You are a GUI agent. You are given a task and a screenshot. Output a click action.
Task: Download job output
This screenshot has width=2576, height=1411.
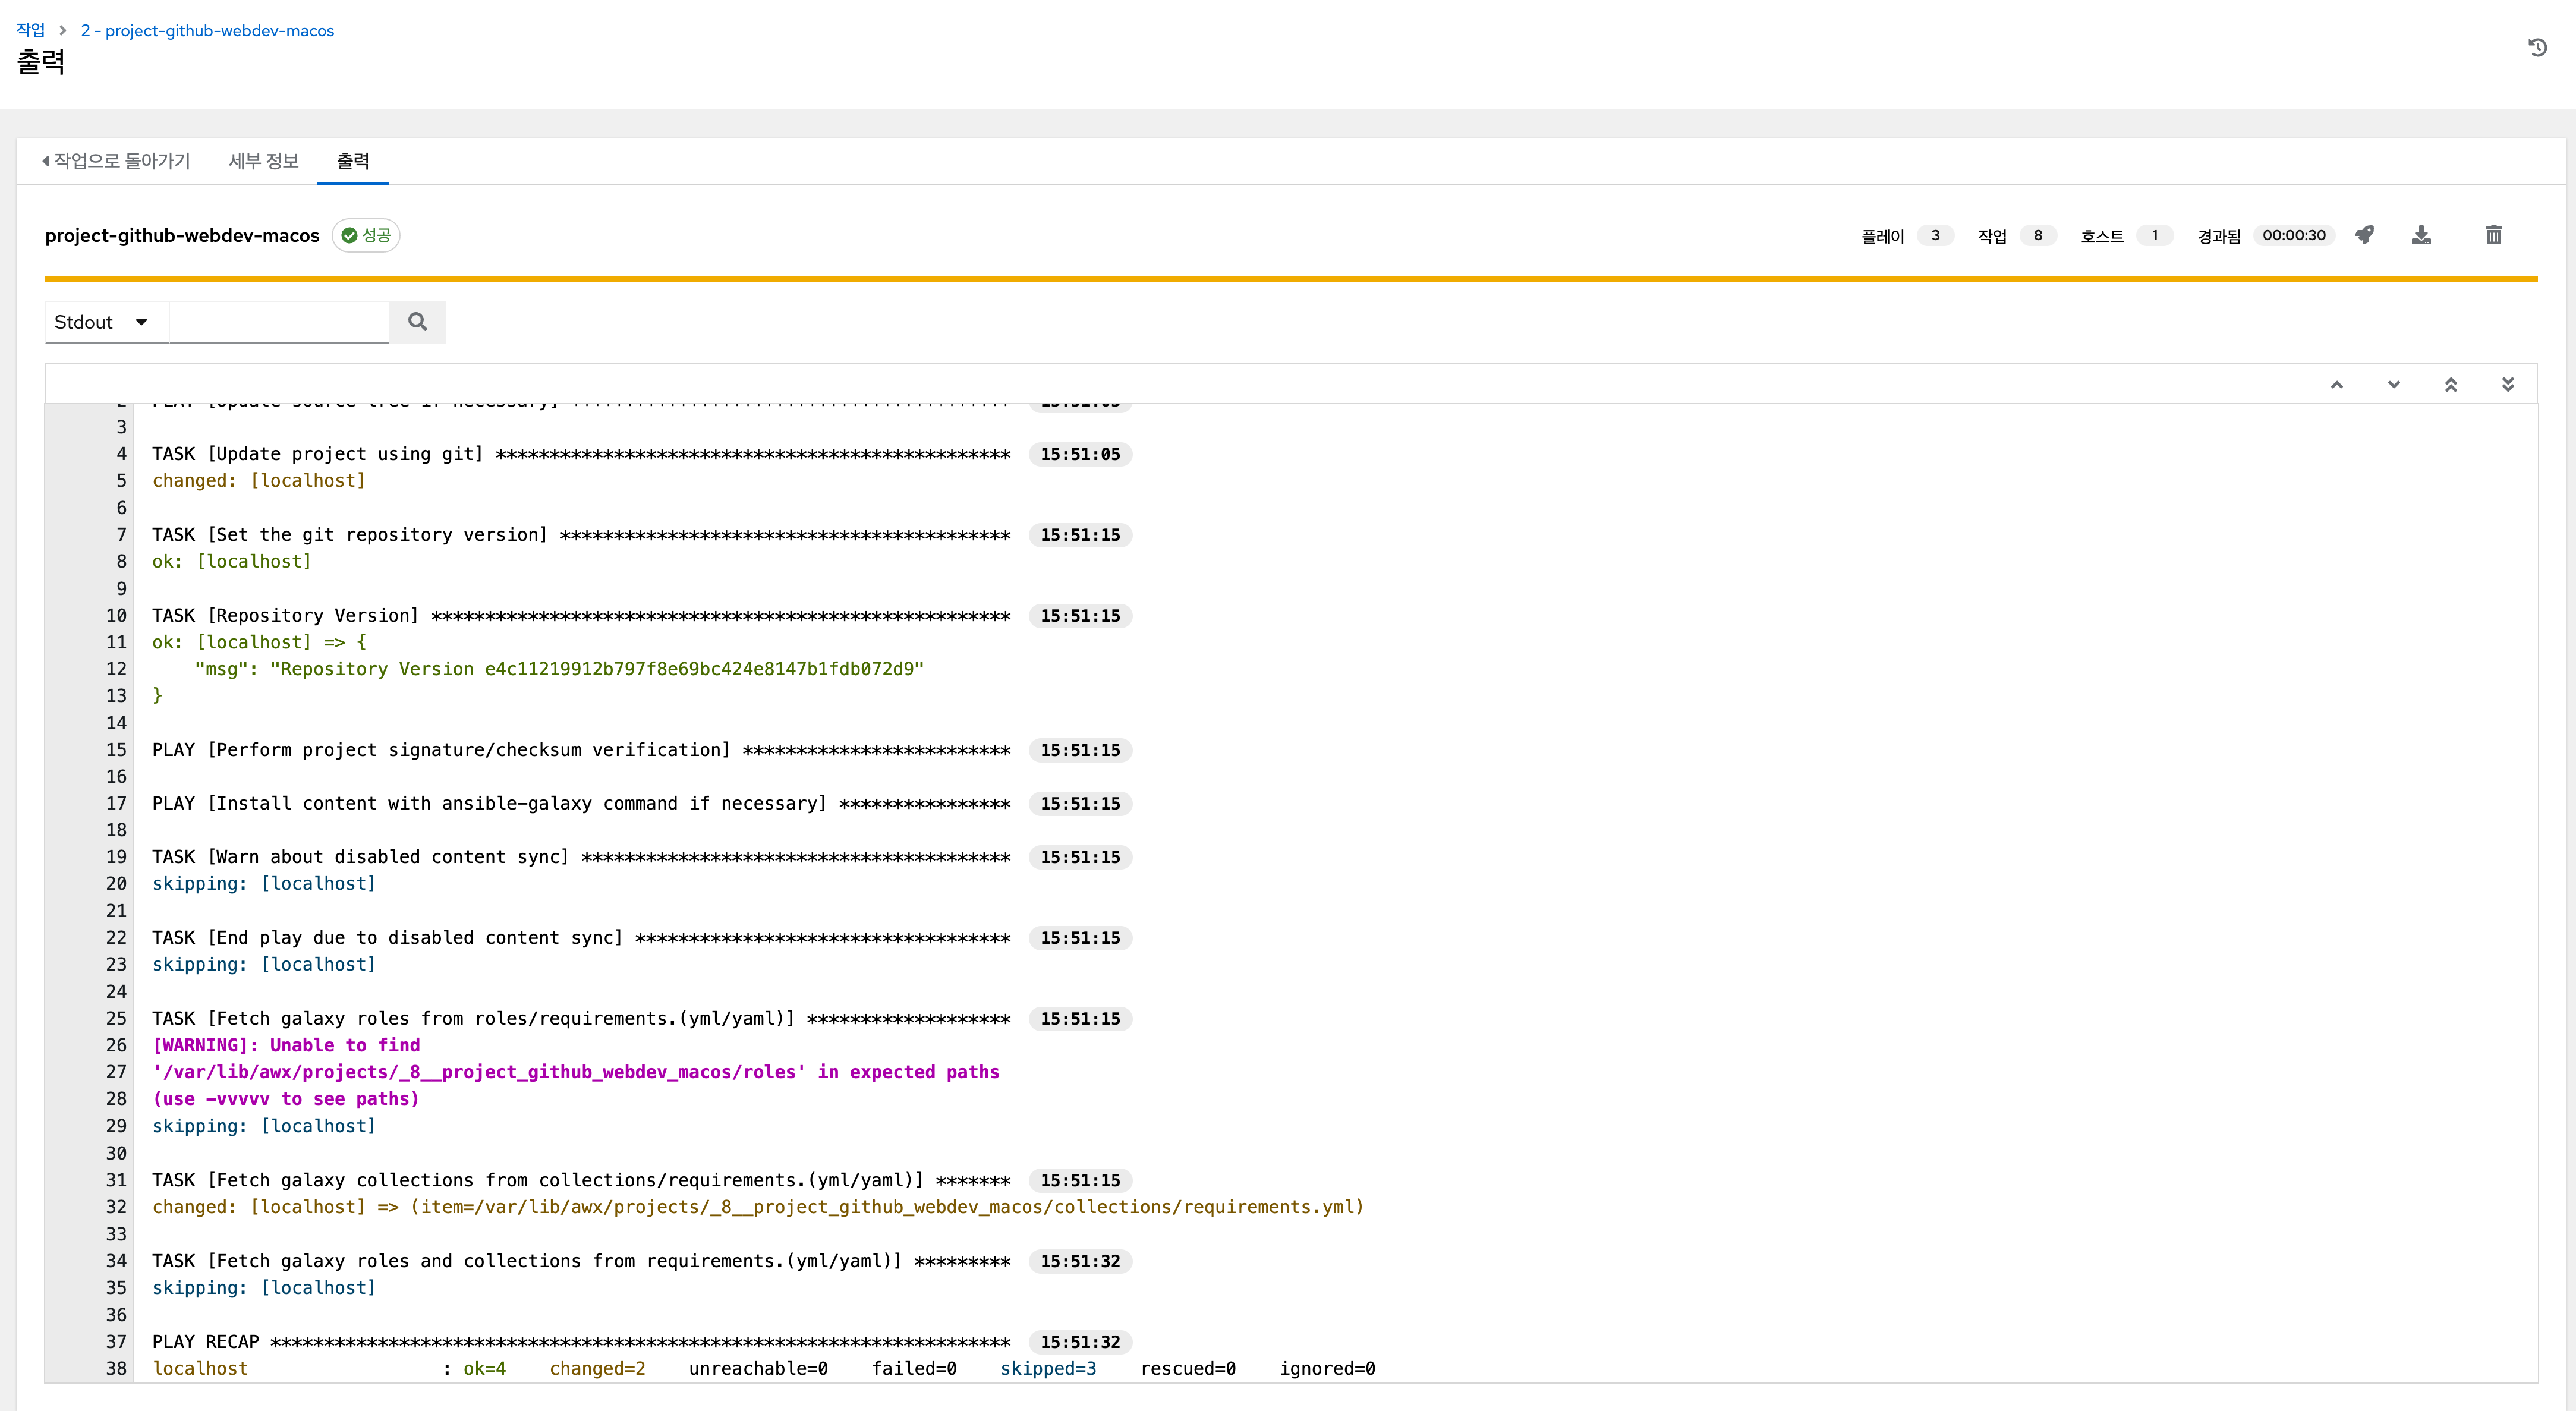[x=2421, y=235]
